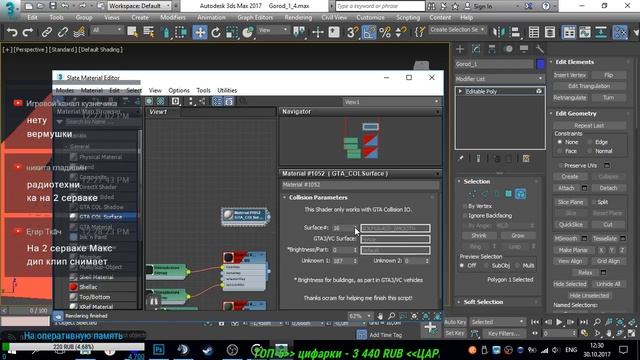Open Options menu in Slate Material Editor
The height and width of the screenshot is (360, 640).
pyautogui.click(x=179, y=90)
